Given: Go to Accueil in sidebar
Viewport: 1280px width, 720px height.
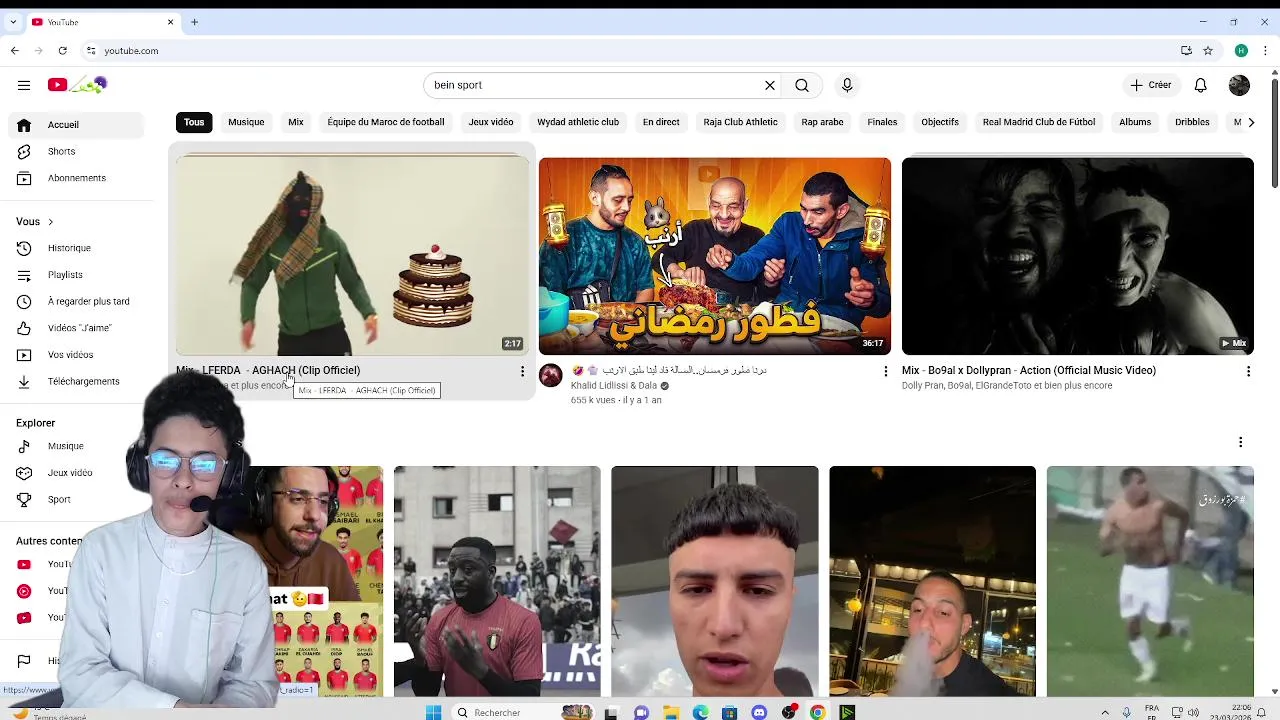Looking at the screenshot, I should 77,125.
